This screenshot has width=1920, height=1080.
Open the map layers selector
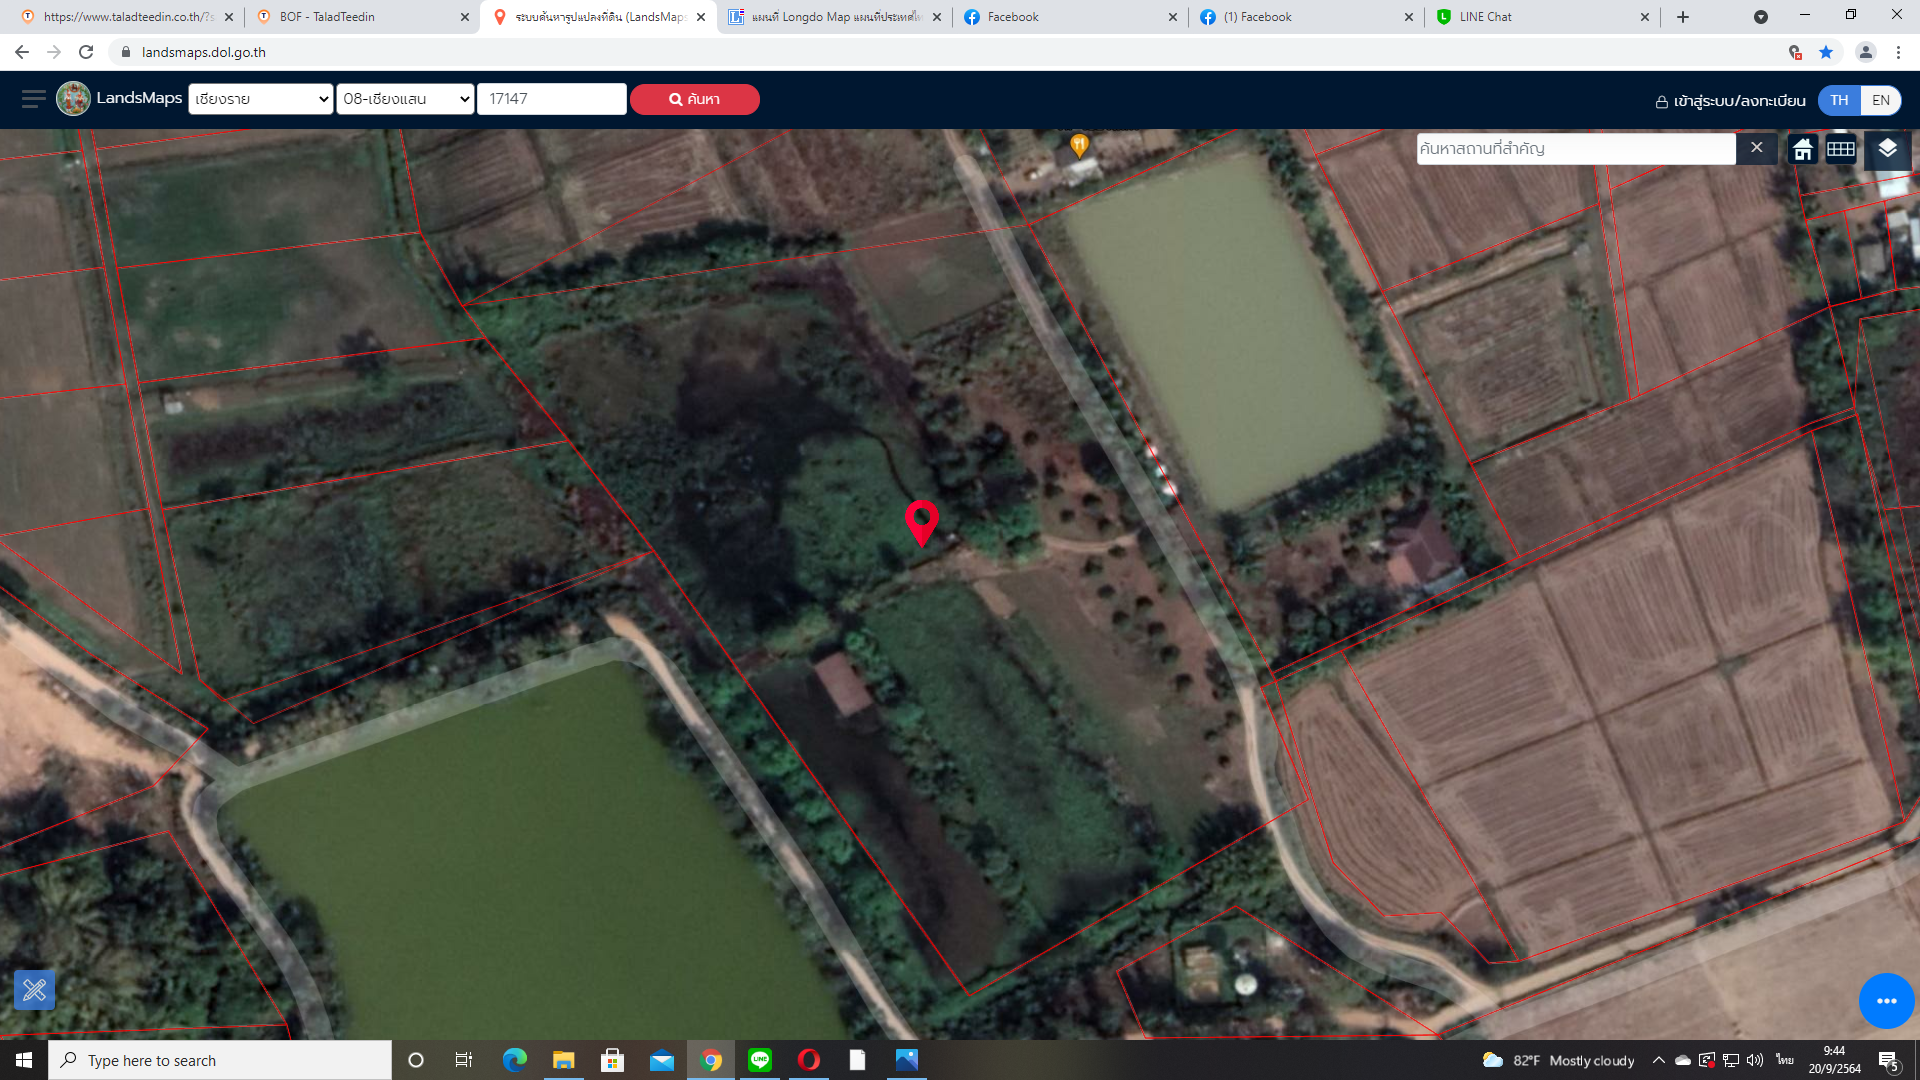click(1887, 149)
